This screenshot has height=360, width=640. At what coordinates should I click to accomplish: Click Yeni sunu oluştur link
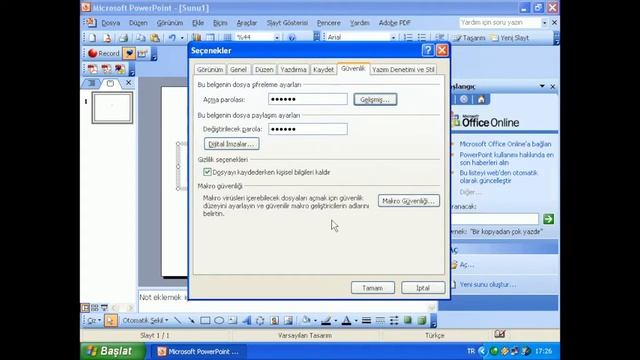[x=487, y=284]
